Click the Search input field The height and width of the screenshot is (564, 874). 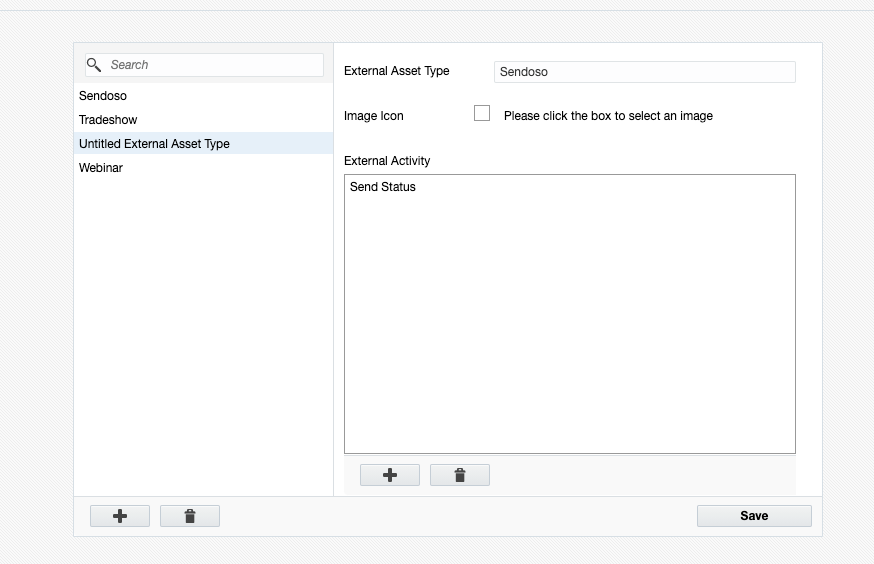214,65
